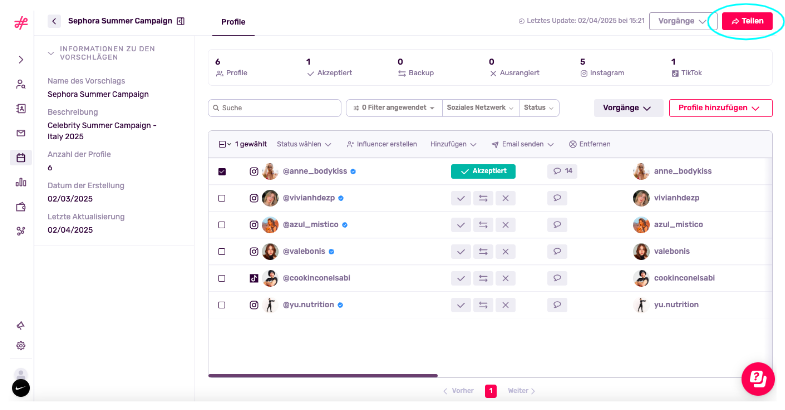Click Influencer erstellen

tap(381, 144)
